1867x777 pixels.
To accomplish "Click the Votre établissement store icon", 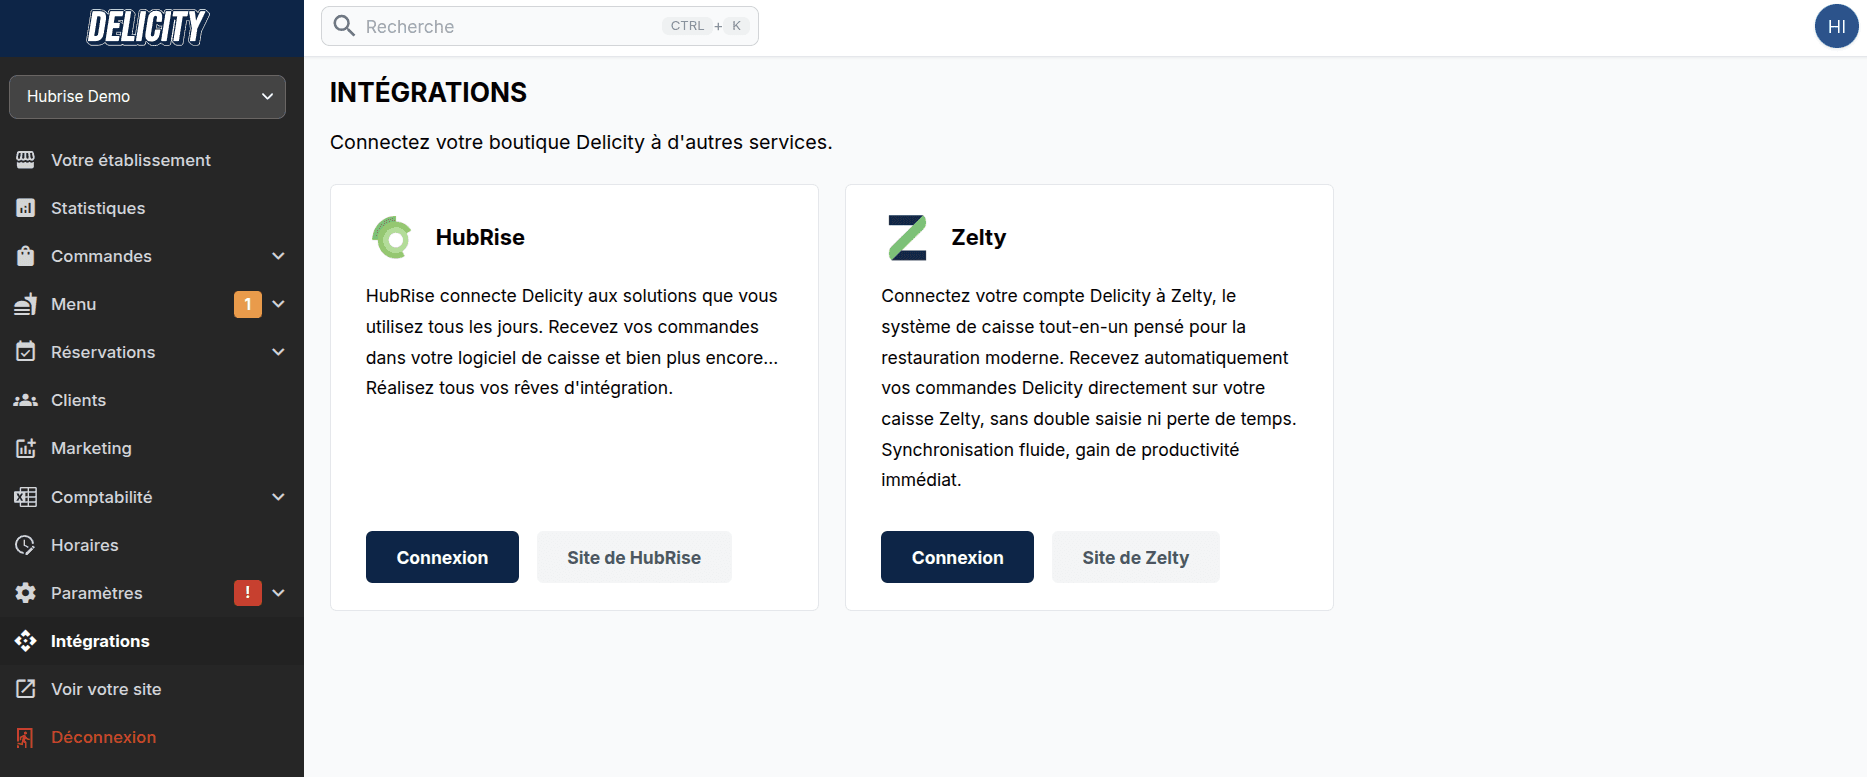I will click(26, 160).
